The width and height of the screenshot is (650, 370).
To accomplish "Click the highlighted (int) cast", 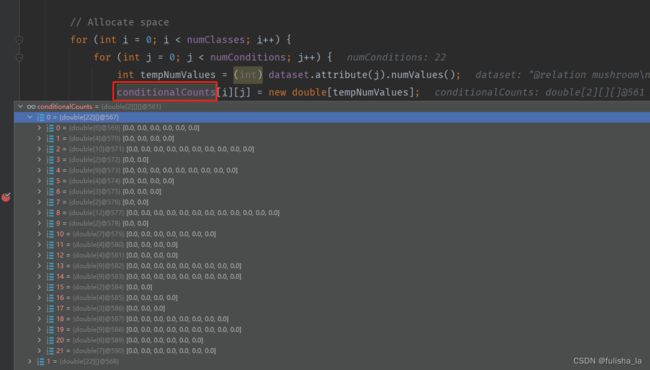I will tap(248, 75).
